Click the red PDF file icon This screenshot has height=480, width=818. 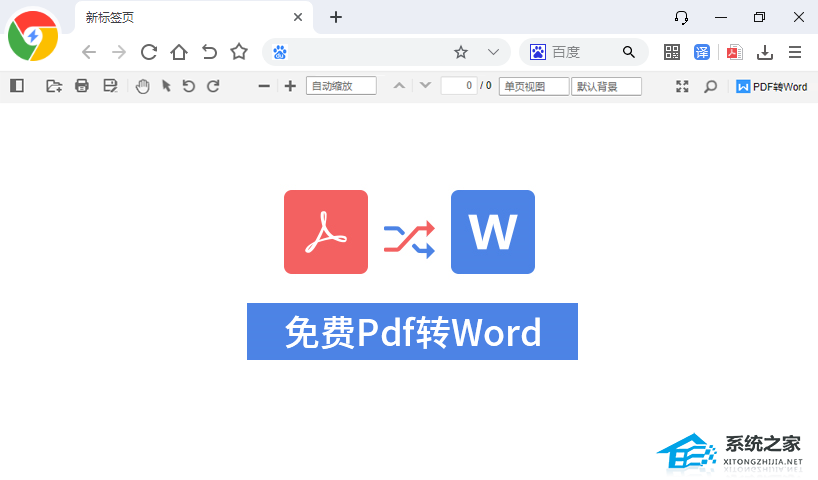[326, 232]
